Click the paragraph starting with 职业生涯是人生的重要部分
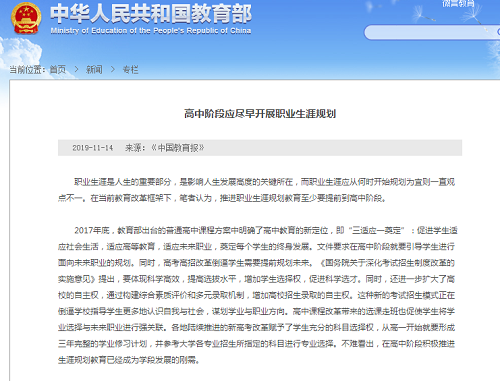The image size is (500, 381). click(x=257, y=190)
